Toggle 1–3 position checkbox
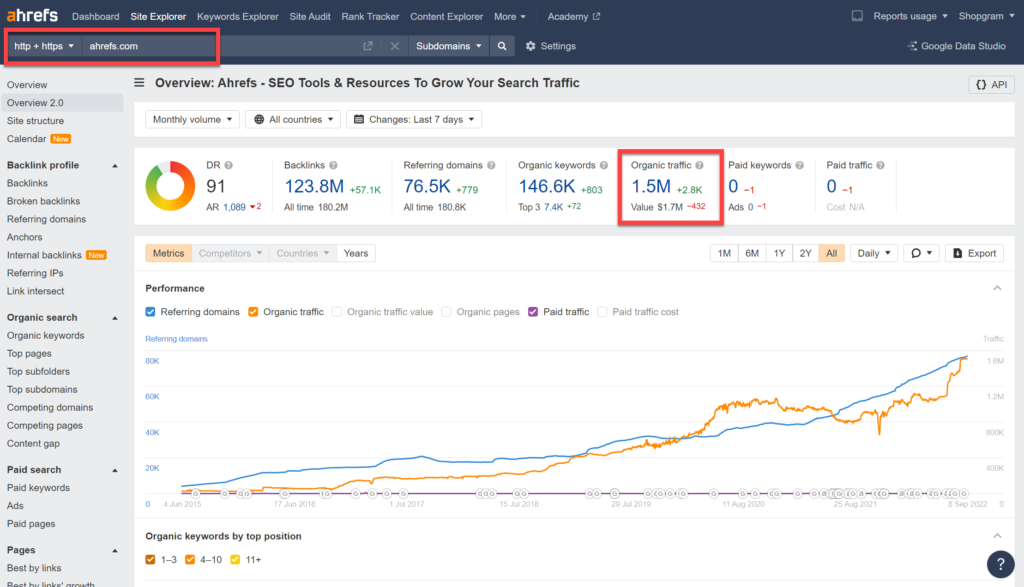The image size is (1024, 587). pyautogui.click(x=150, y=560)
